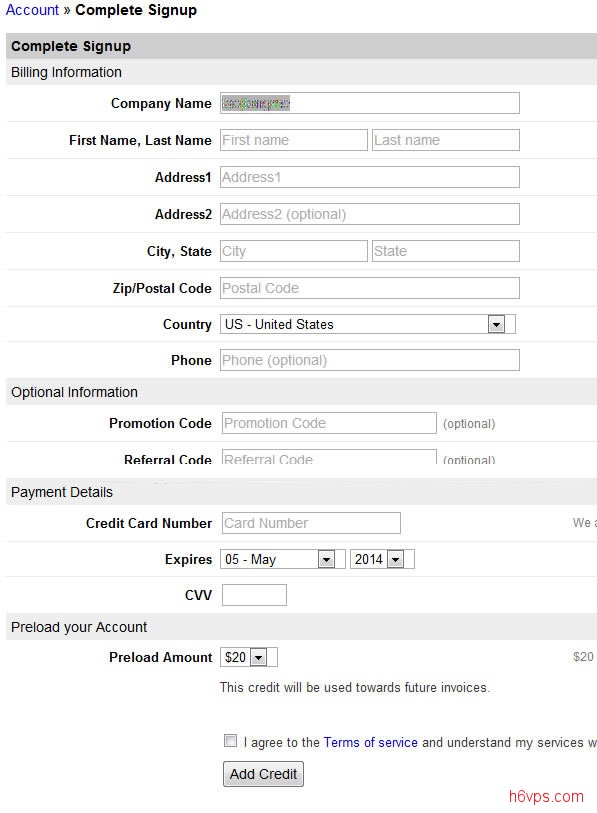Focus the CVV input box
The image size is (597, 813).
pyautogui.click(x=254, y=595)
